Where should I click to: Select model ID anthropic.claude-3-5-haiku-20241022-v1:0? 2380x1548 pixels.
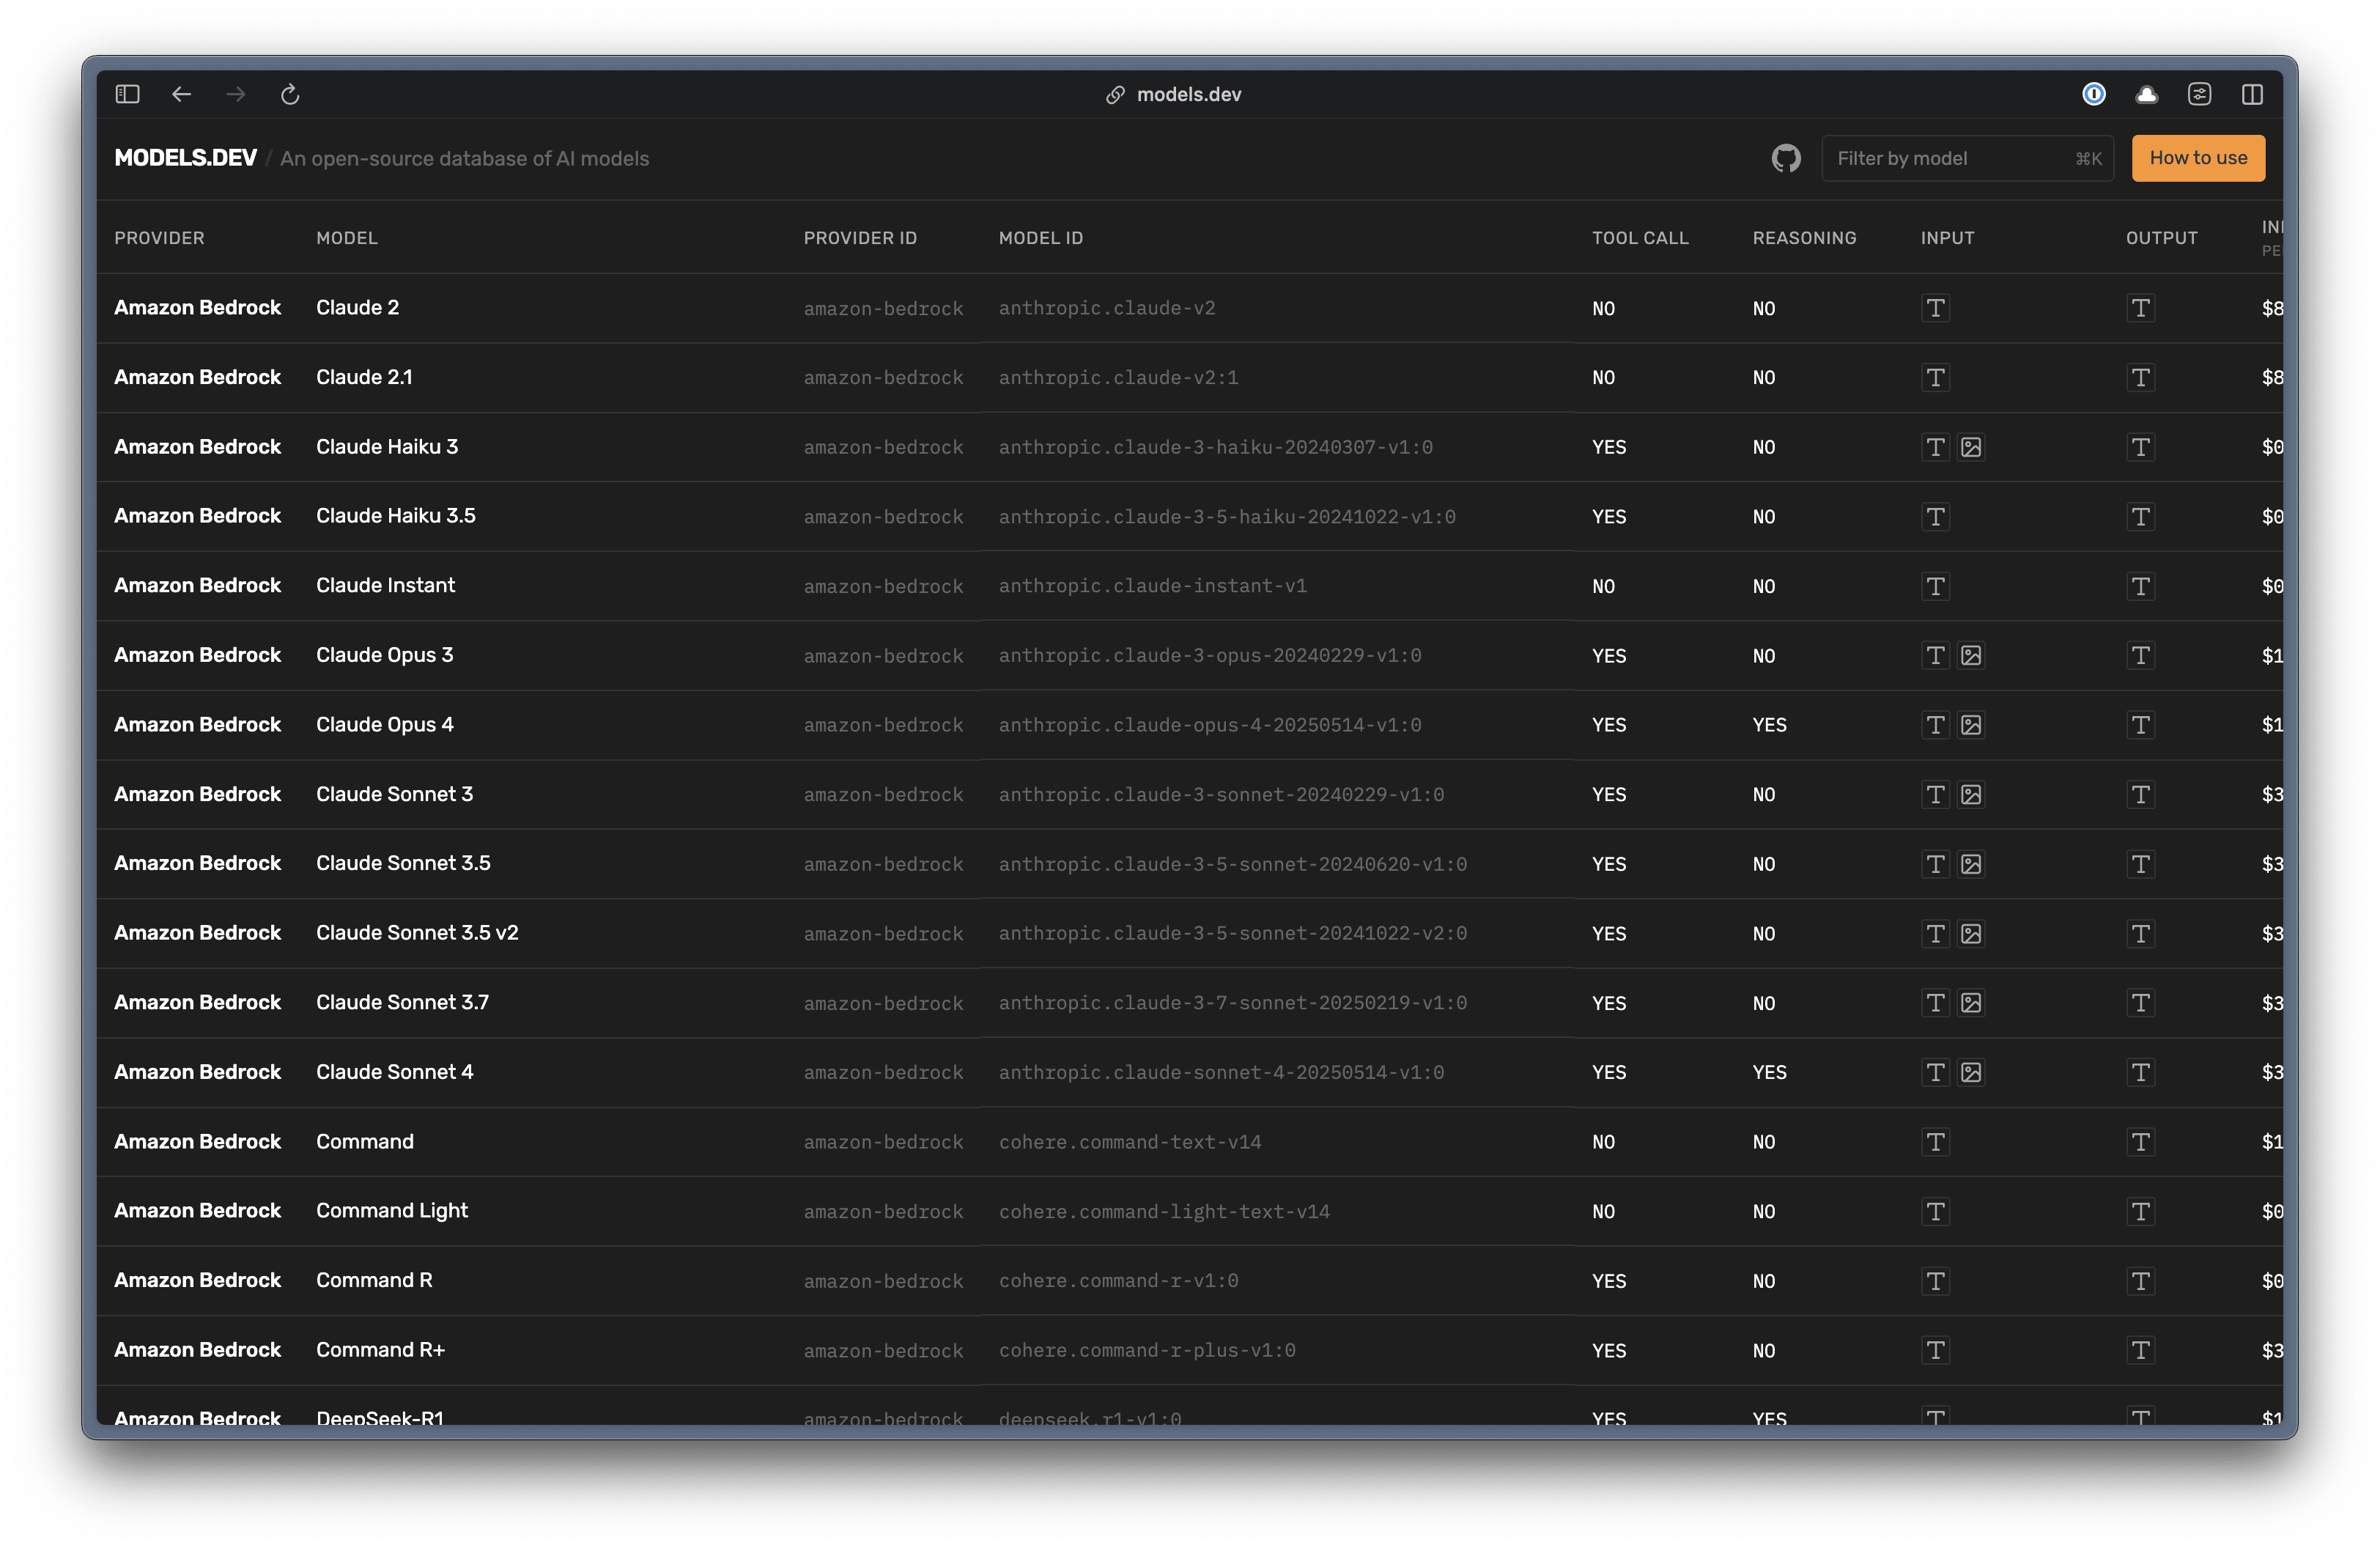click(x=1227, y=517)
